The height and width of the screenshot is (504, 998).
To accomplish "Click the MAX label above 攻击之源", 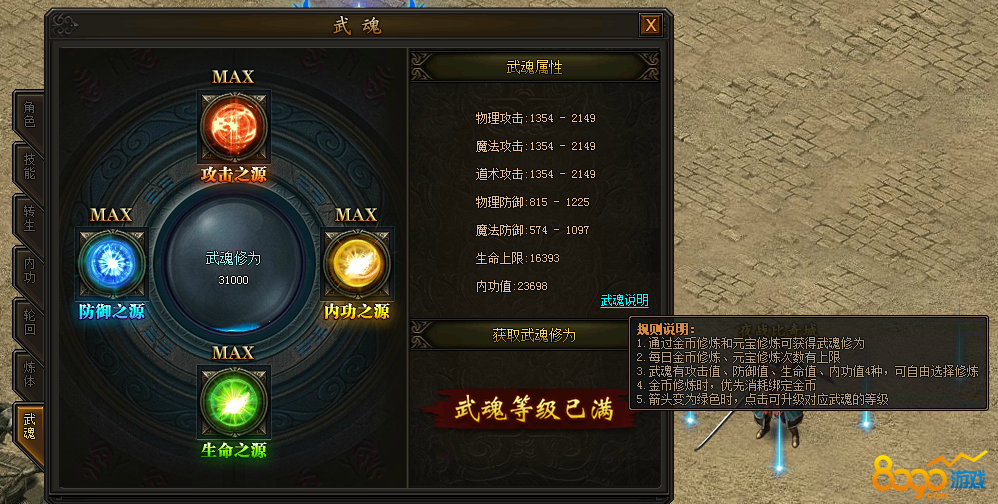I will coord(233,77).
